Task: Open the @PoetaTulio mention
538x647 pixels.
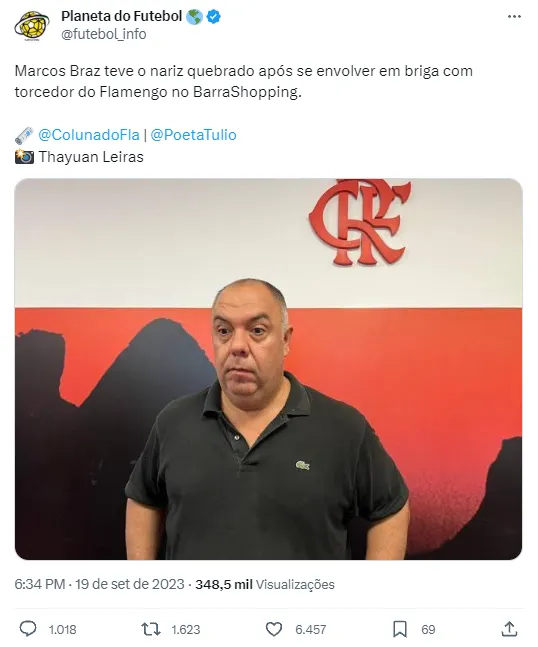Action: coord(193,135)
